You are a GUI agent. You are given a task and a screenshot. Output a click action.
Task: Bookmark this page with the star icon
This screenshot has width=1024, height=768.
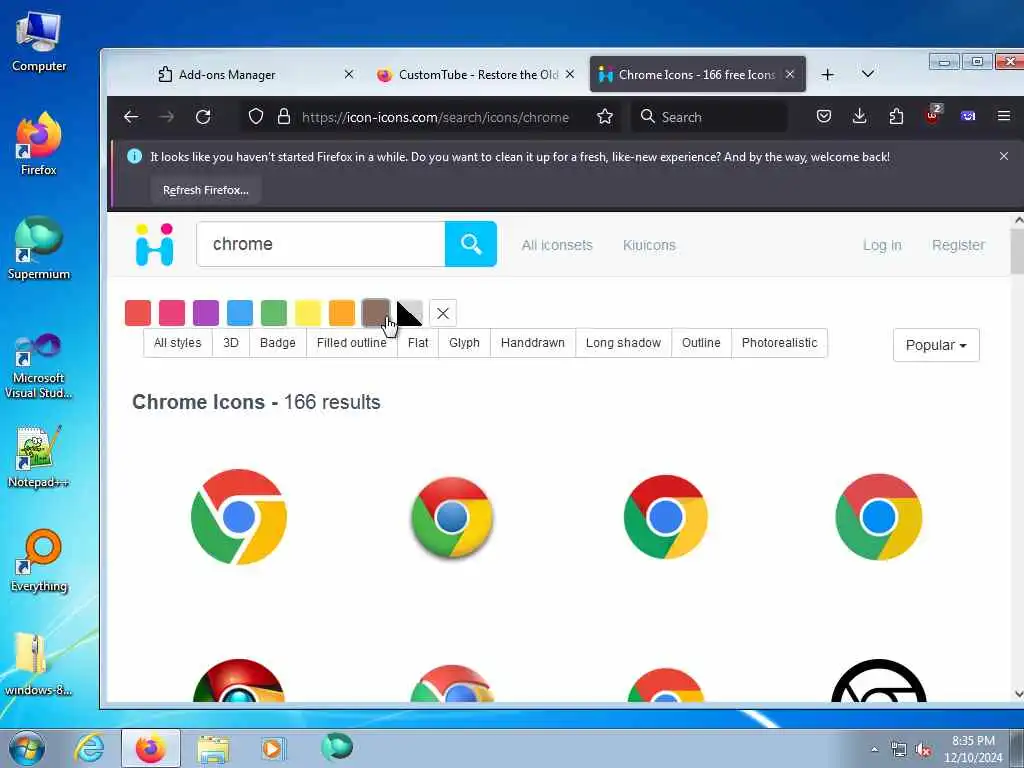click(605, 117)
